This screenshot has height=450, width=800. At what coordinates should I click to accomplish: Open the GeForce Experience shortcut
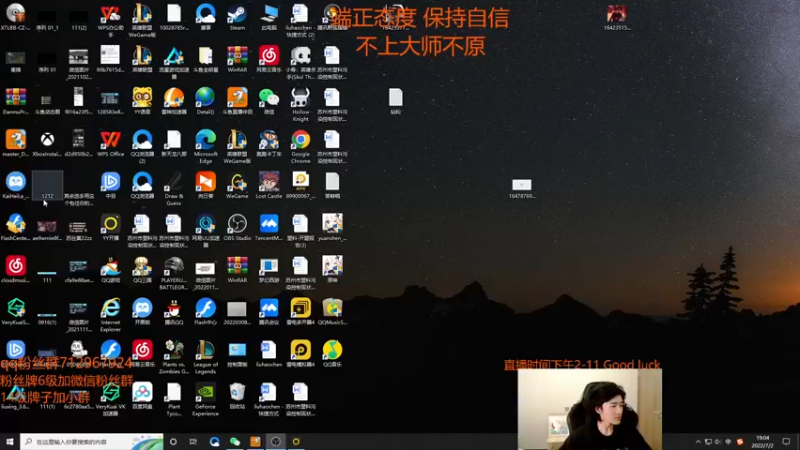point(206,397)
